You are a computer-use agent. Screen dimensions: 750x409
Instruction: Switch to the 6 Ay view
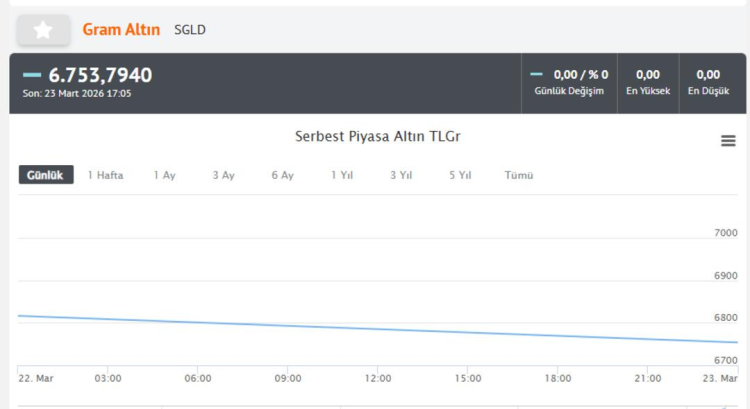coord(282,175)
